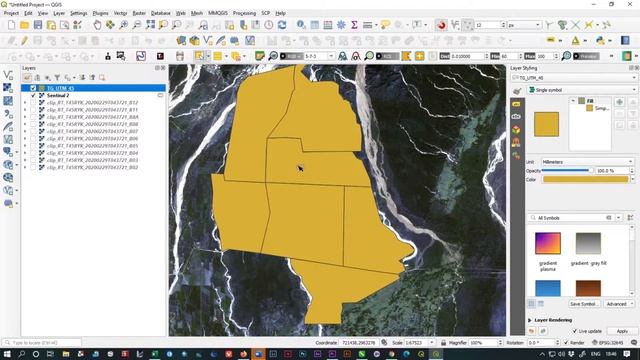Enable snapping with red magnet icon
This screenshot has width=640, height=360.
point(441,25)
